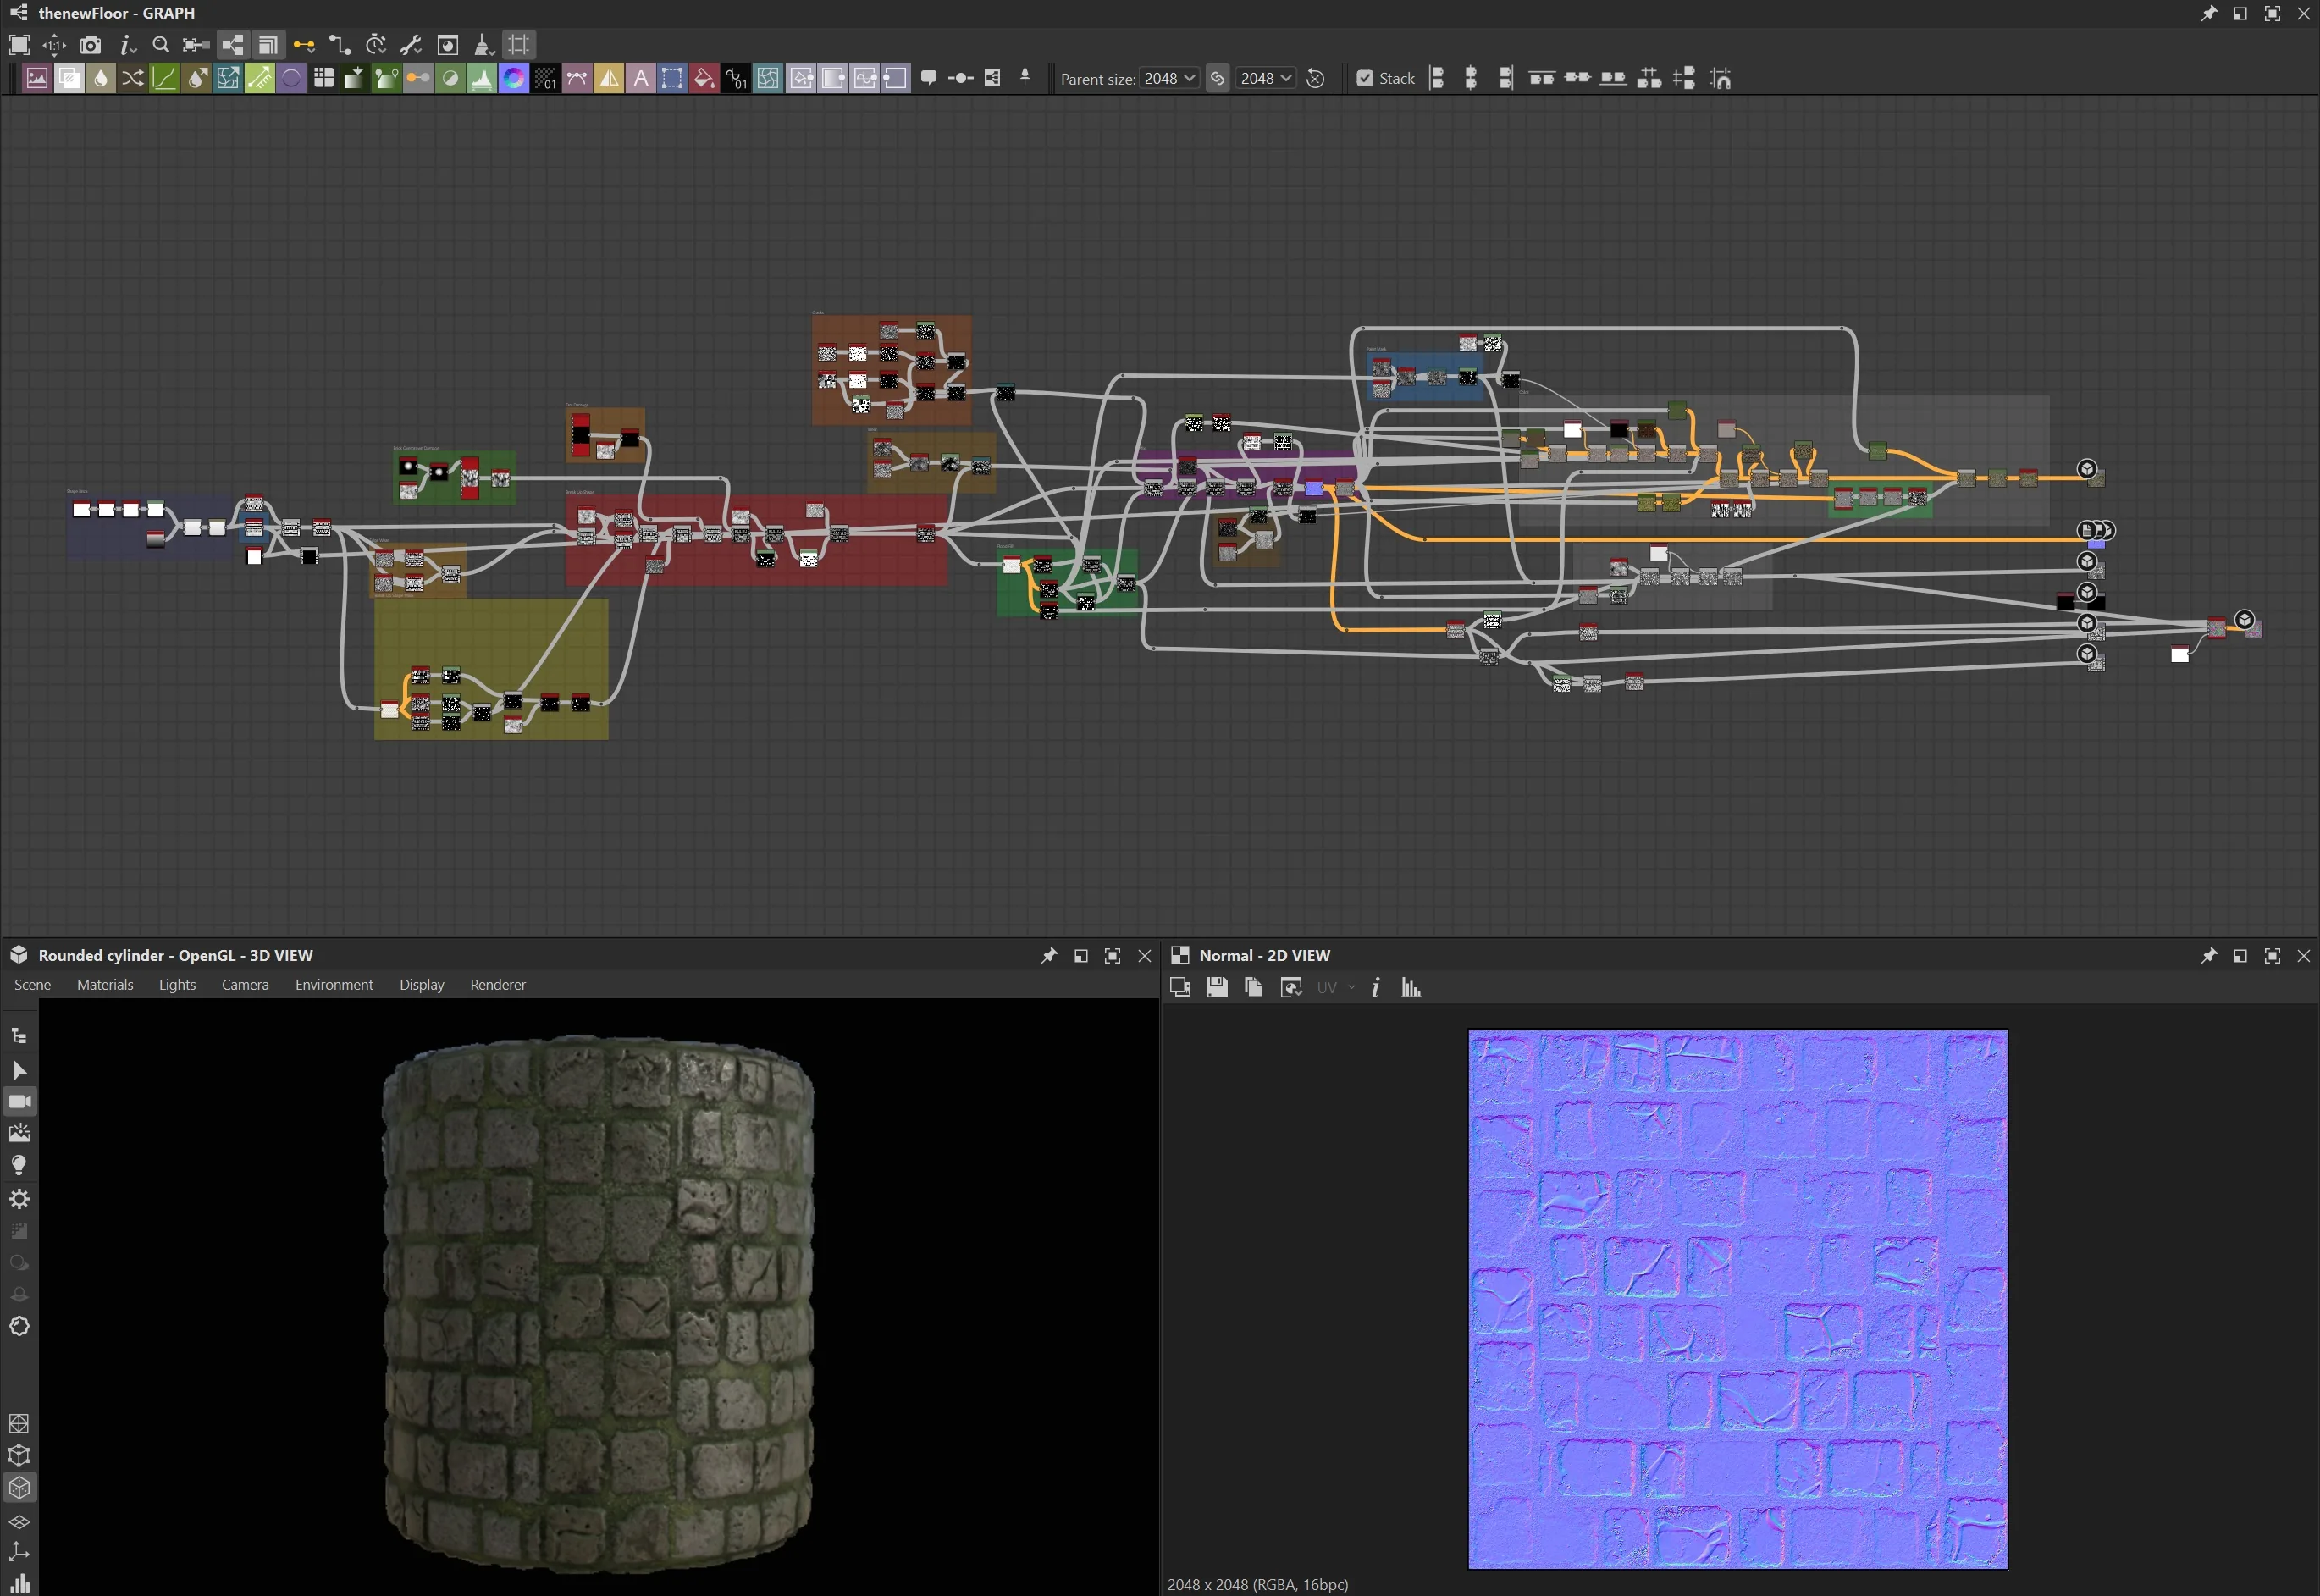Show histogram in 2D view
This screenshot has height=1596, width=2320.
(1411, 988)
